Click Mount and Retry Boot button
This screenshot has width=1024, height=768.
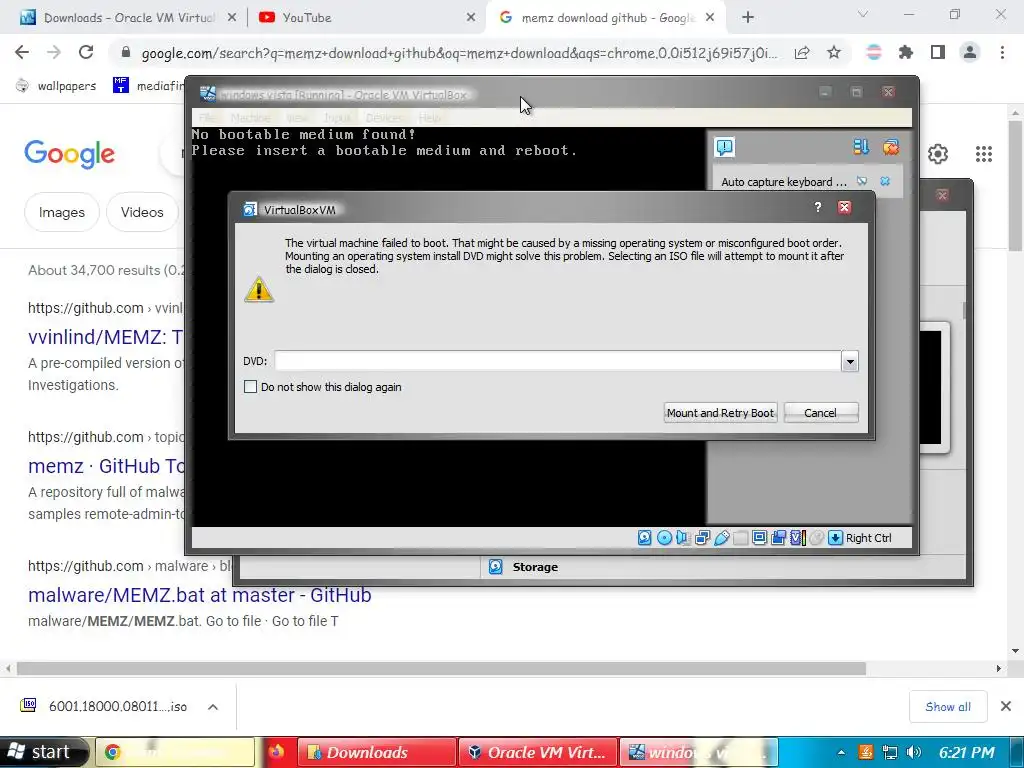click(x=720, y=413)
